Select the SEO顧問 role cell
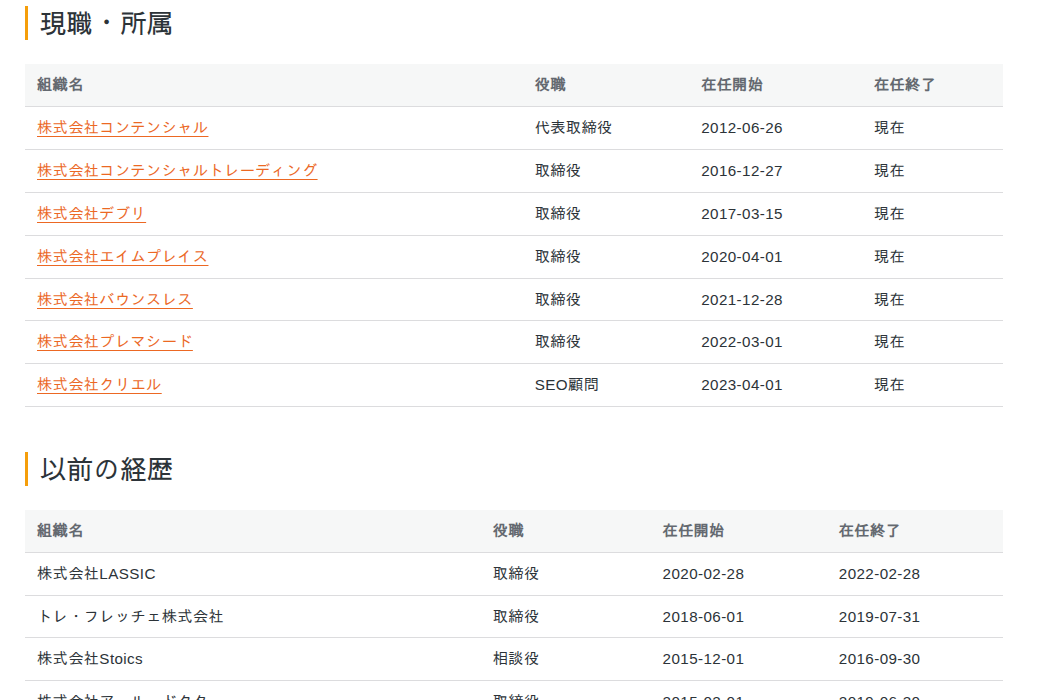The image size is (1041, 700). (x=566, y=385)
